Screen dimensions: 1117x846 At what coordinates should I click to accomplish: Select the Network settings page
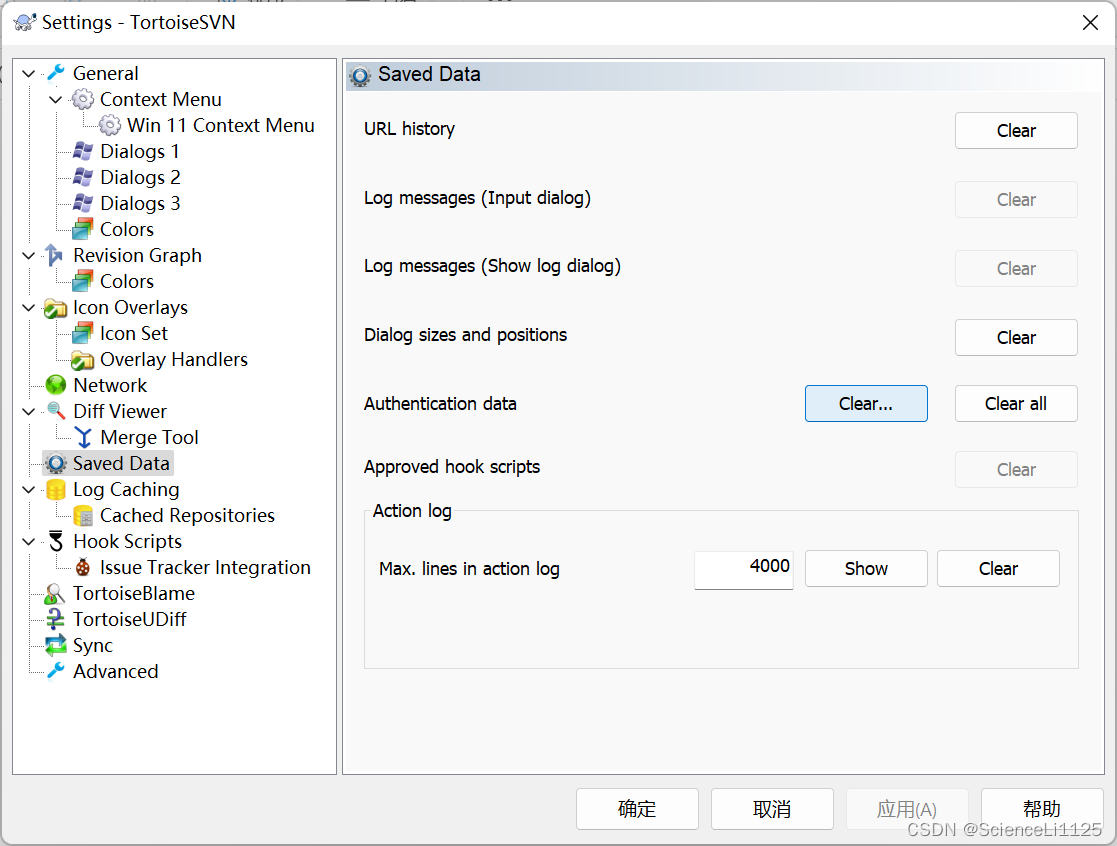click(110, 385)
